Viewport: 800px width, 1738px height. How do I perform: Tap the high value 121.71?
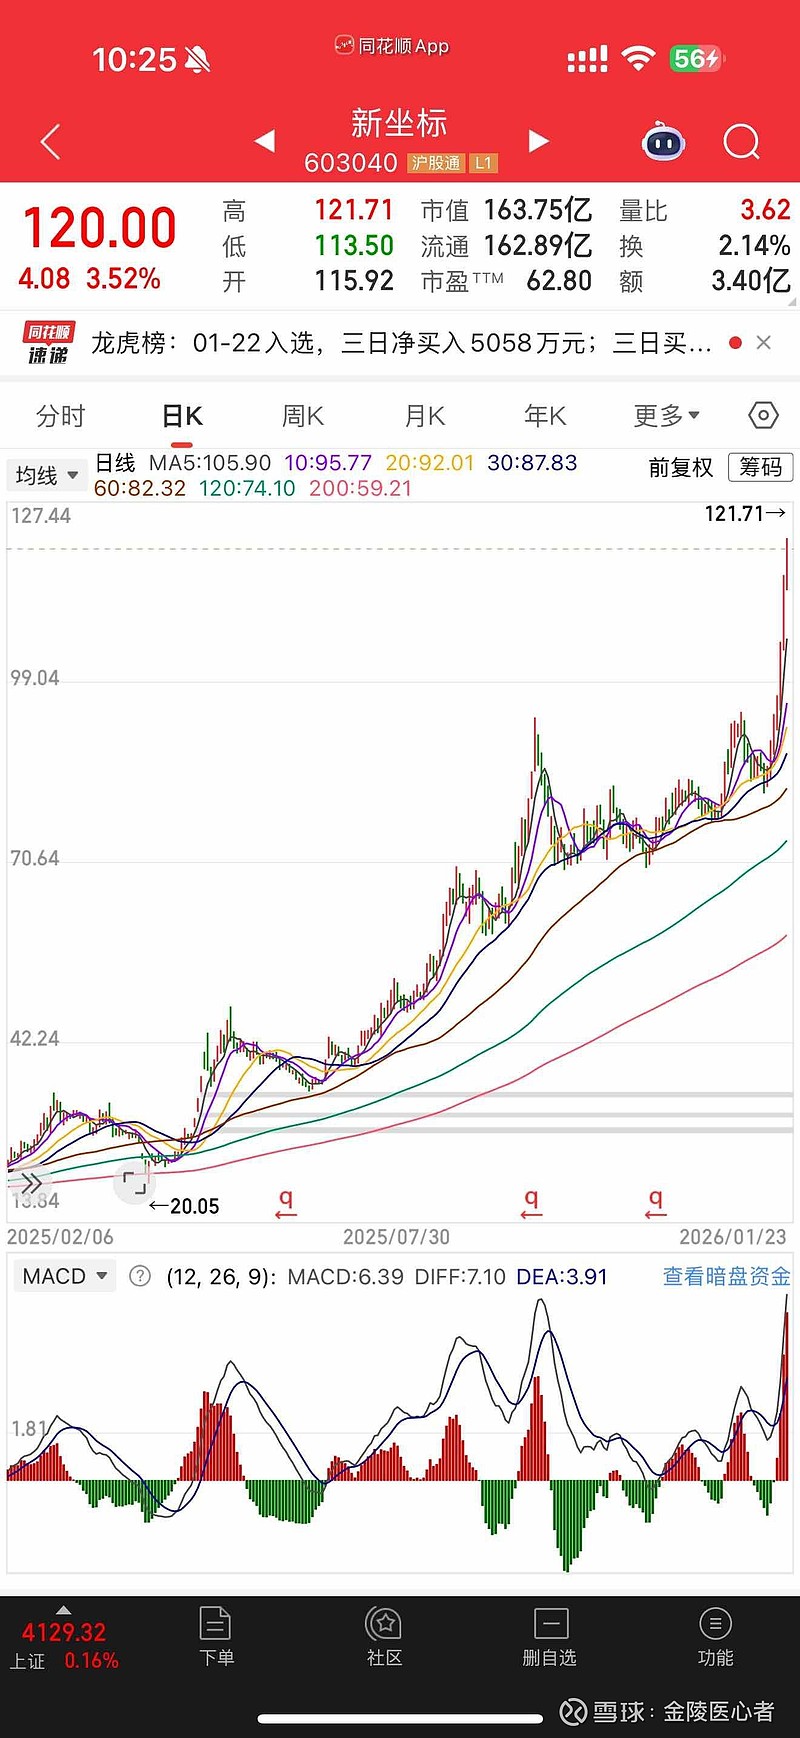(354, 210)
